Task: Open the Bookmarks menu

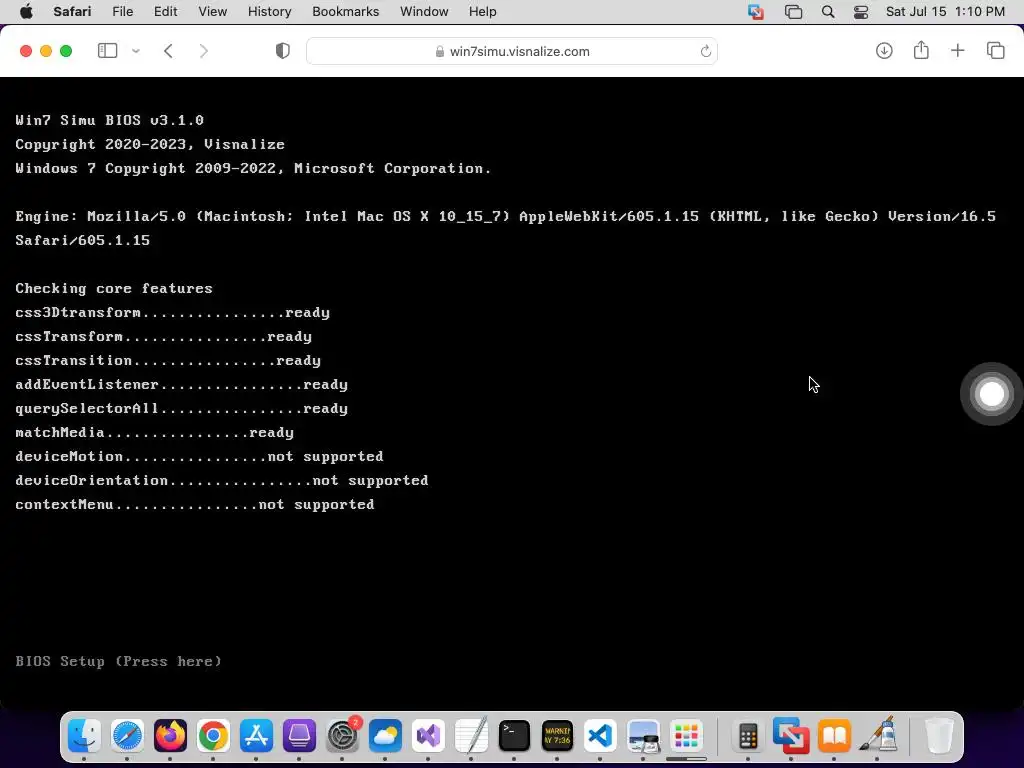Action: point(345,12)
